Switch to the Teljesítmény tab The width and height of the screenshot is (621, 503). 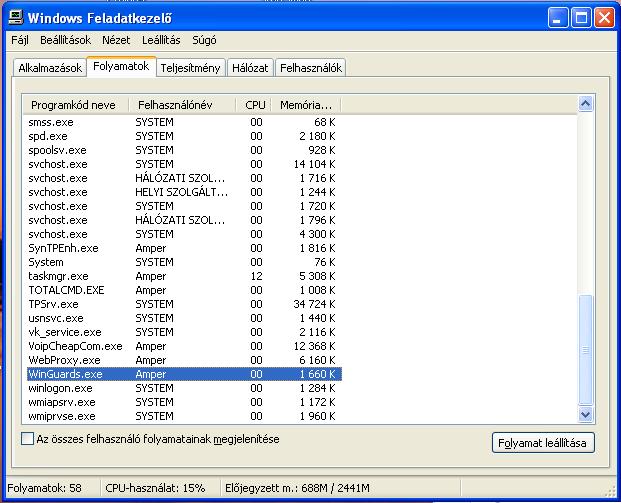(190, 68)
